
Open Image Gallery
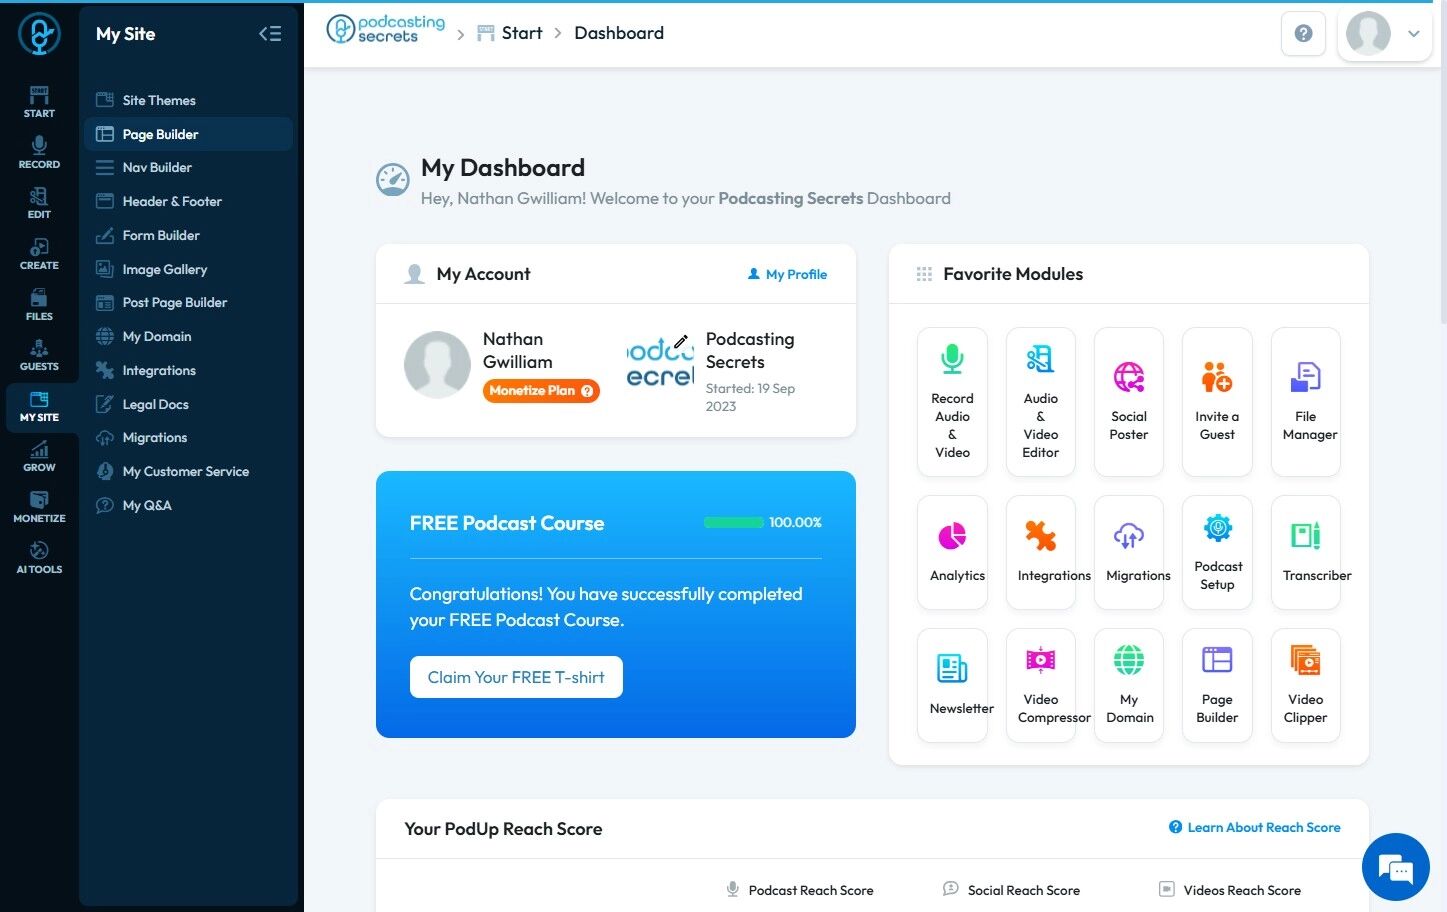click(189, 269)
